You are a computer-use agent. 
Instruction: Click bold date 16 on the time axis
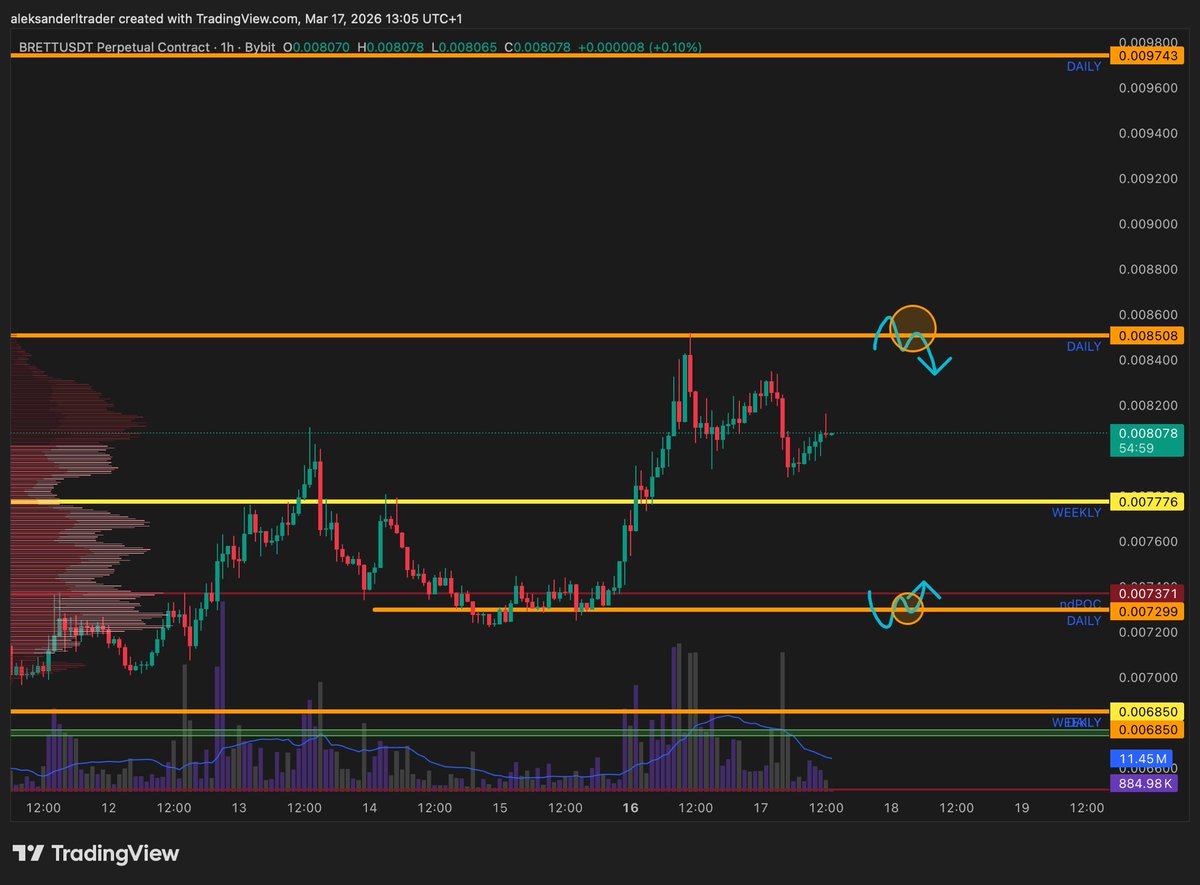630,807
